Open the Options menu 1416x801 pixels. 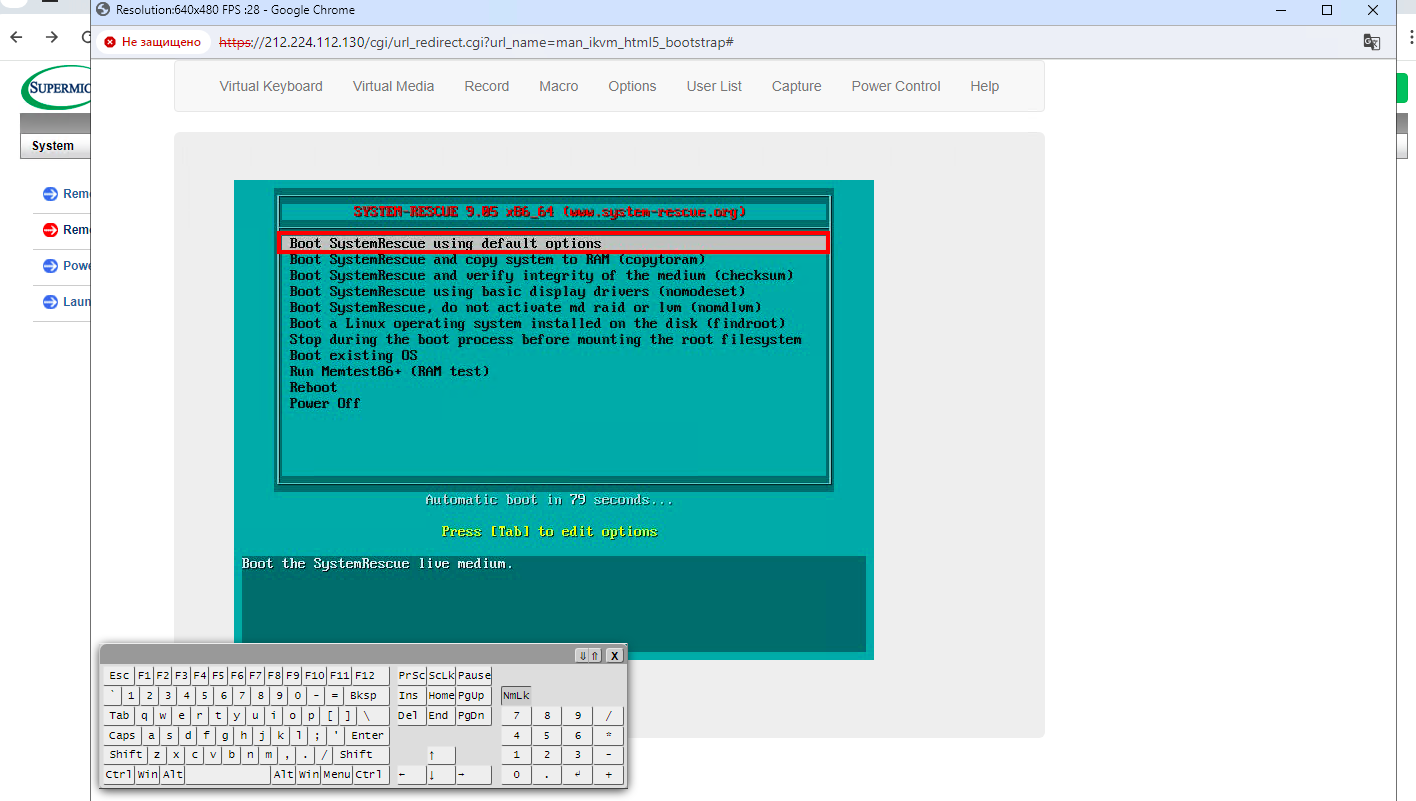pos(632,86)
